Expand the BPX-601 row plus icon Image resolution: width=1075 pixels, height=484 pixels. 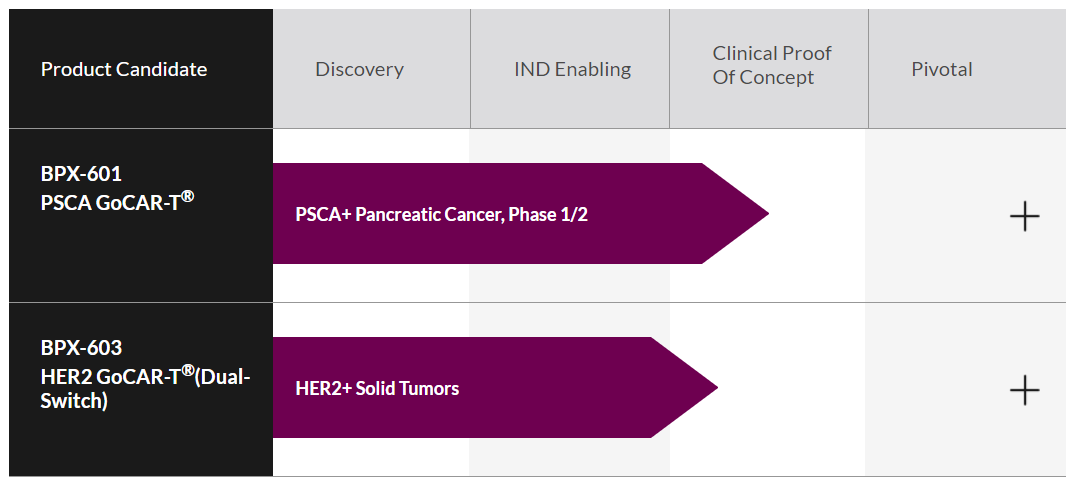[x=1025, y=216]
